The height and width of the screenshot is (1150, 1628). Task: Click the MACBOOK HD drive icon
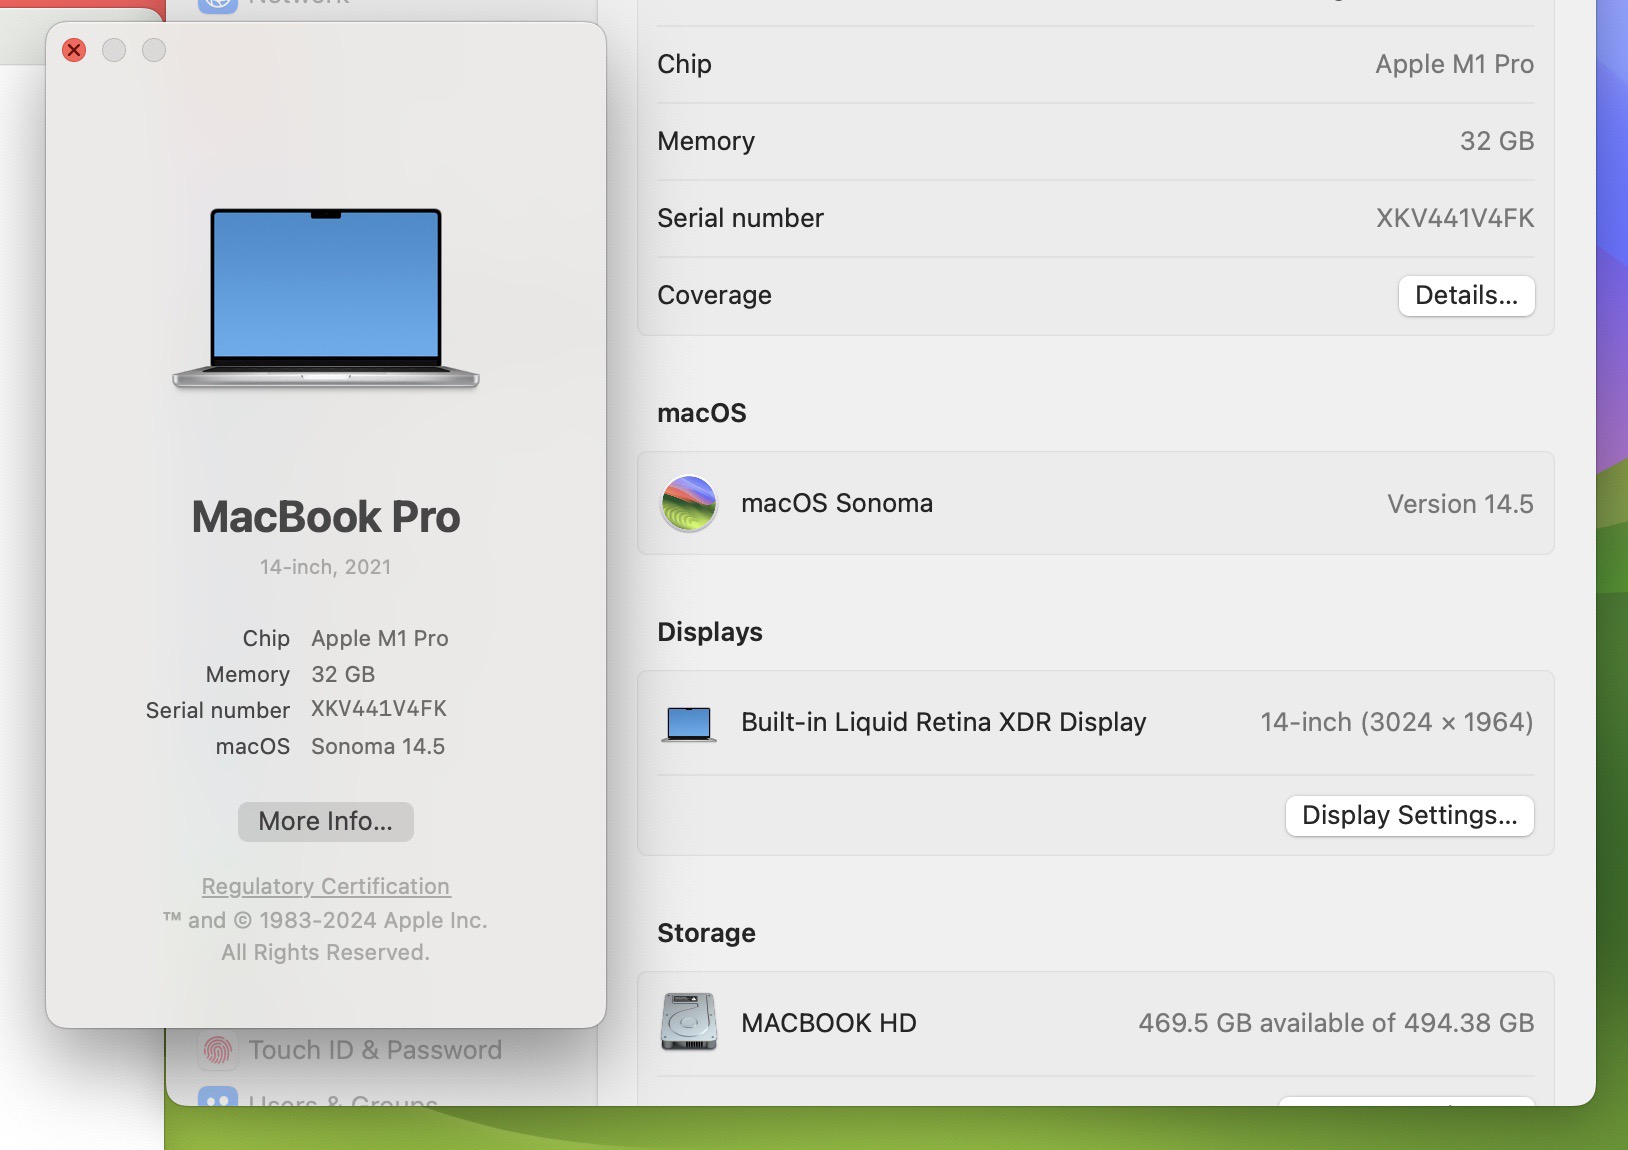click(x=689, y=1022)
